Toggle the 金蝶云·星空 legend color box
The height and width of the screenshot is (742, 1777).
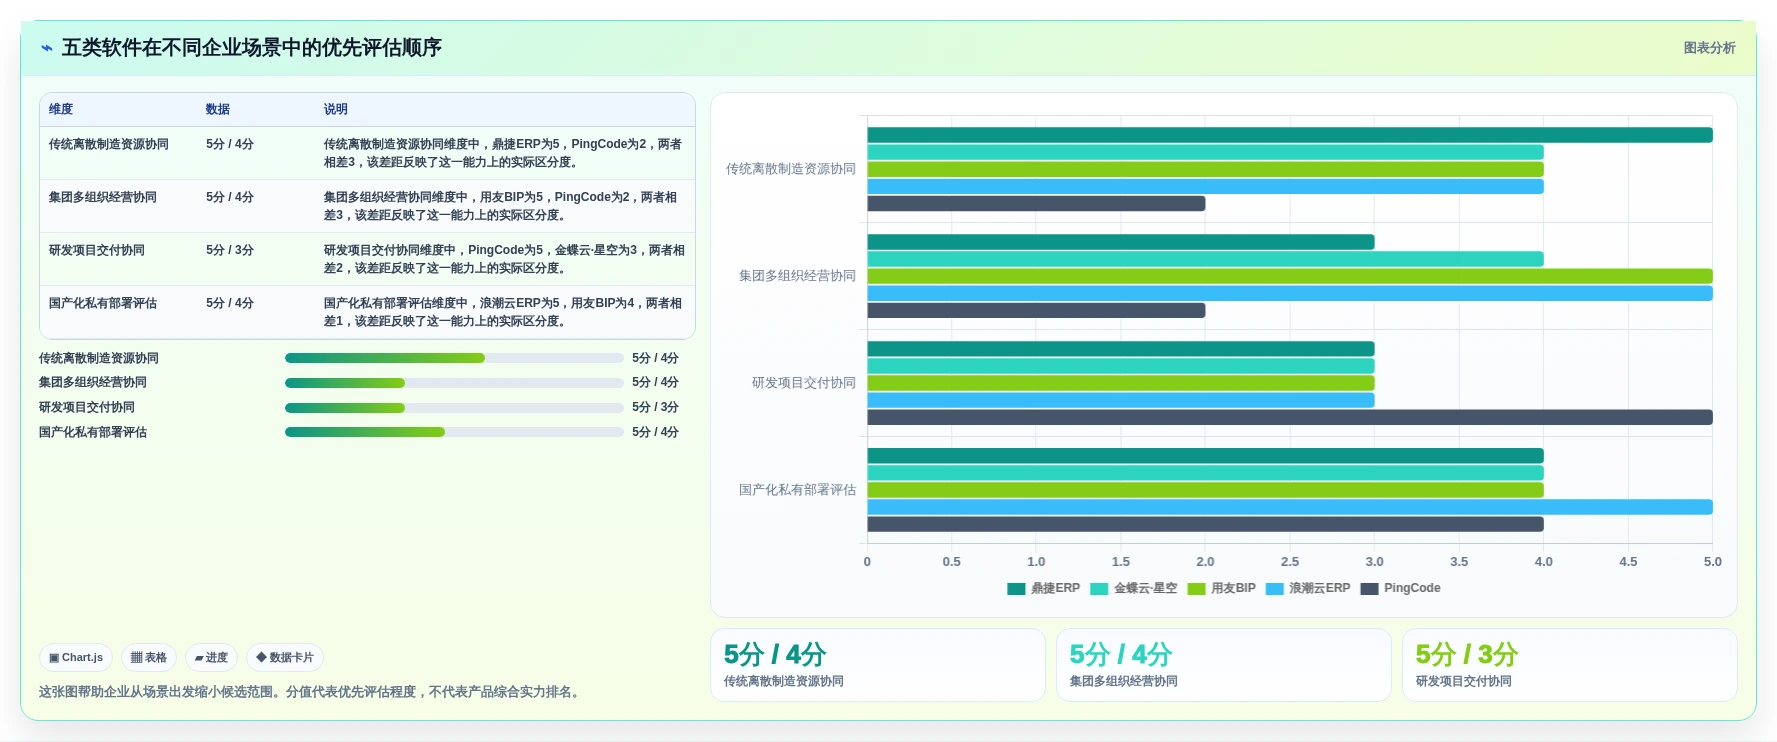click(1099, 589)
